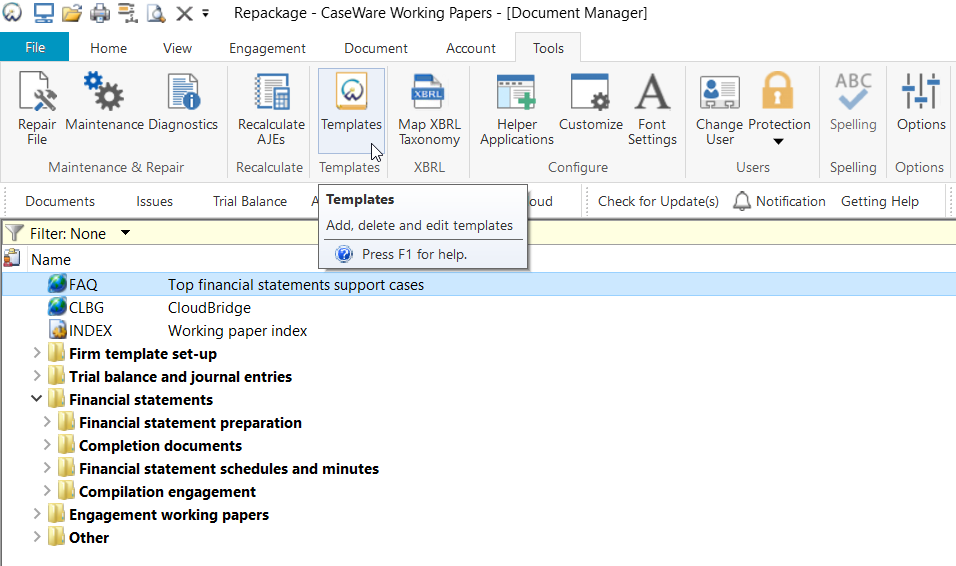The height and width of the screenshot is (566, 956).
Task: Open the File tab
Action: (x=35, y=47)
